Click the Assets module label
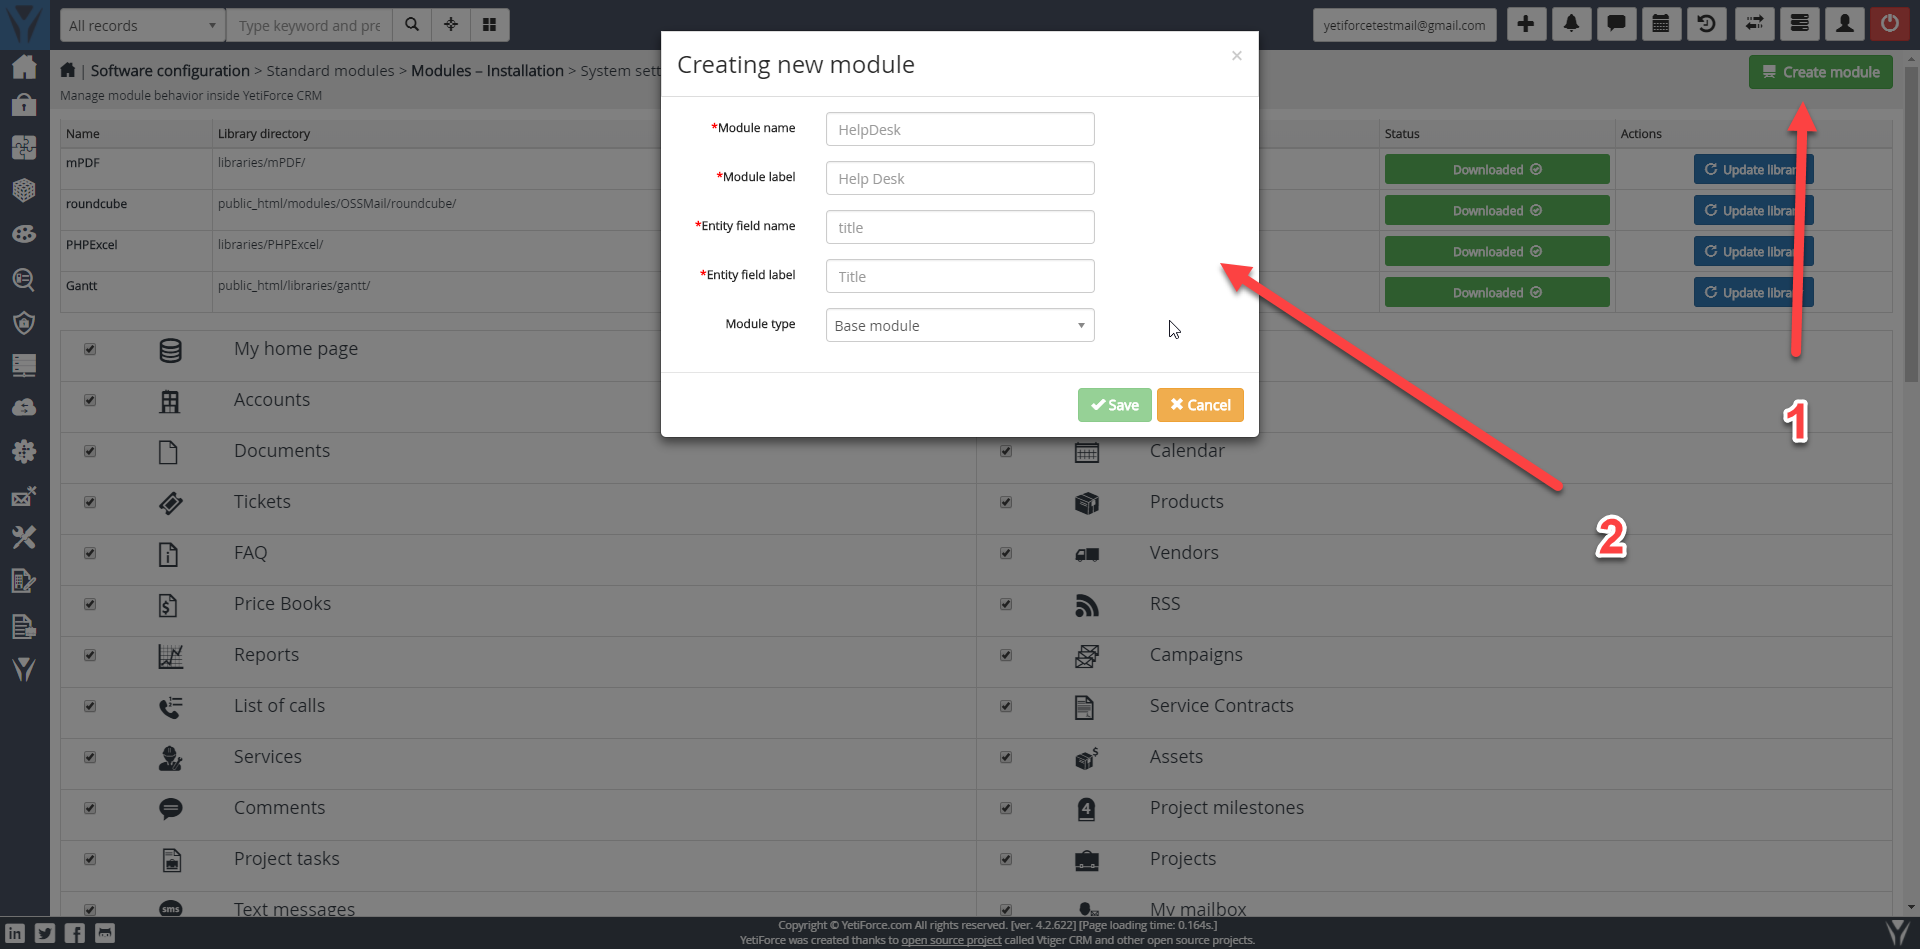 1176,757
